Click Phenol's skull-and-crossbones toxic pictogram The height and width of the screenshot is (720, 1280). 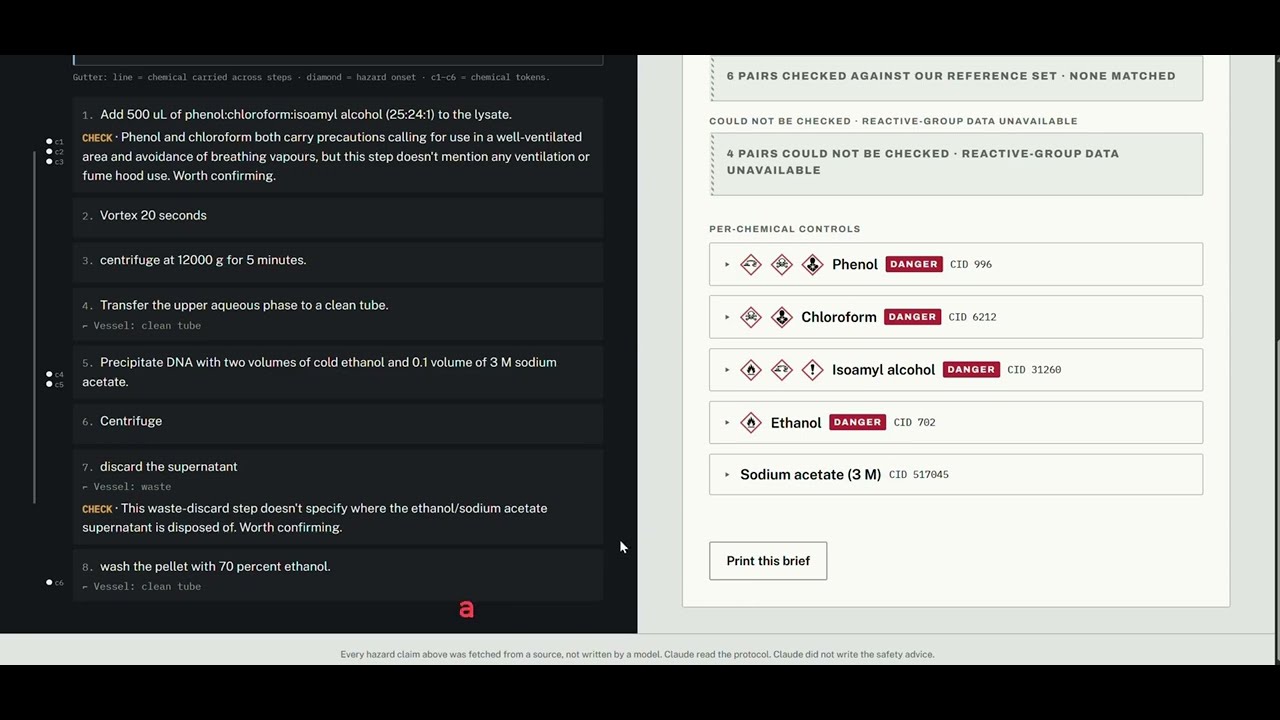782,264
